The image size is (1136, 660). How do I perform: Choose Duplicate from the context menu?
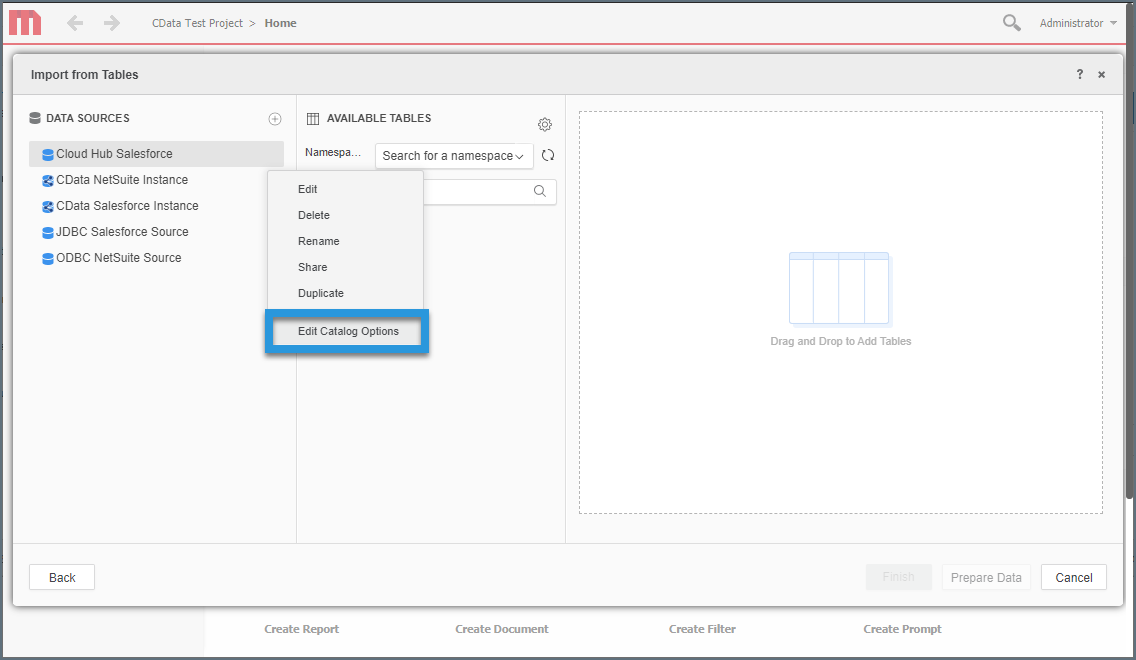[320, 293]
